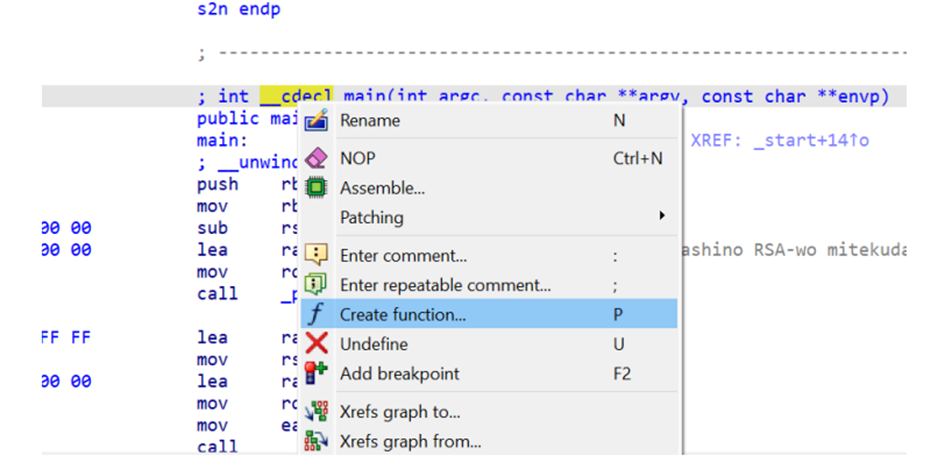Click the main: label
The width and height of the screenshot is (945, 470).
pyautogui.click(x=222, y=141)
